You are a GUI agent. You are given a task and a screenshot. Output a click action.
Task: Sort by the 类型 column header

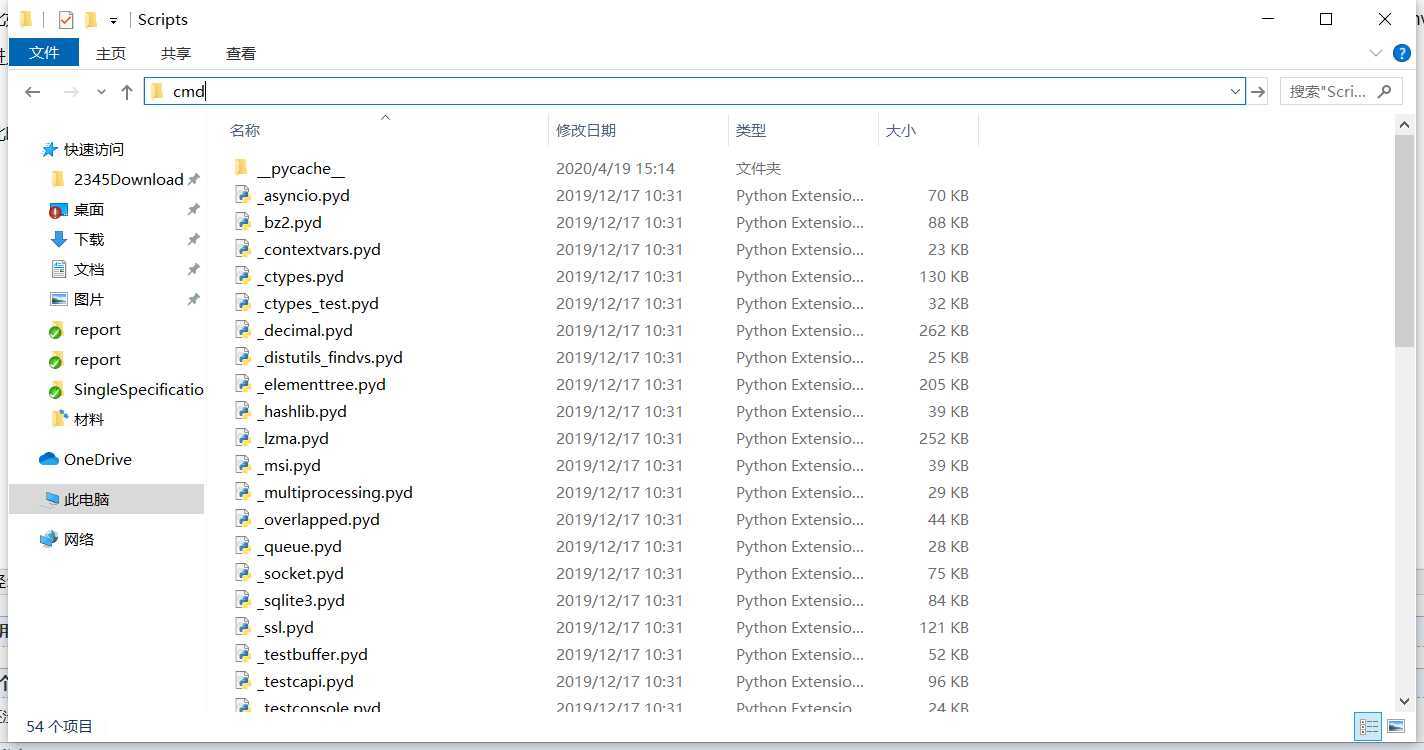(x=751, y=130)
